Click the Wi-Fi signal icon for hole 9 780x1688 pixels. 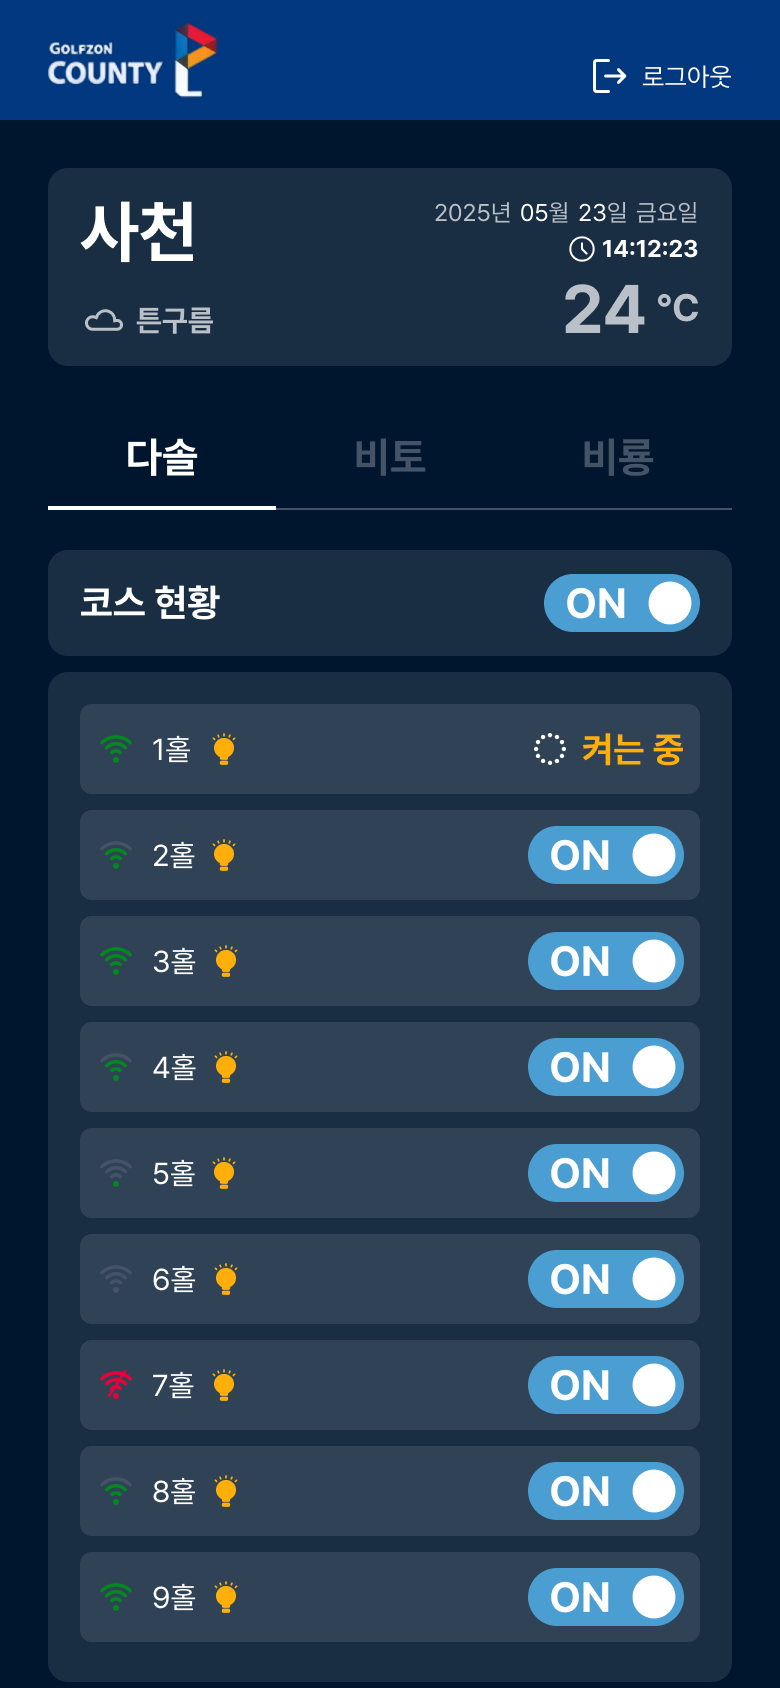coord(116,1597)
